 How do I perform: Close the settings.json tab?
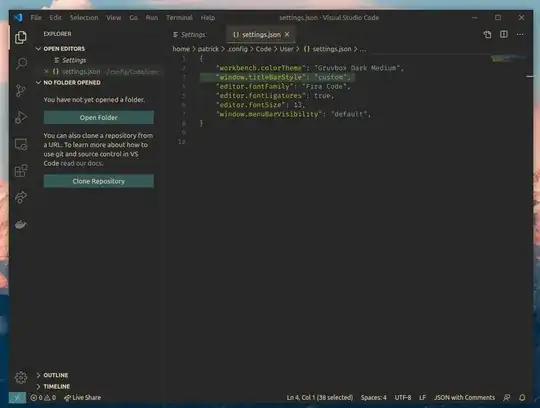[287, 34]
